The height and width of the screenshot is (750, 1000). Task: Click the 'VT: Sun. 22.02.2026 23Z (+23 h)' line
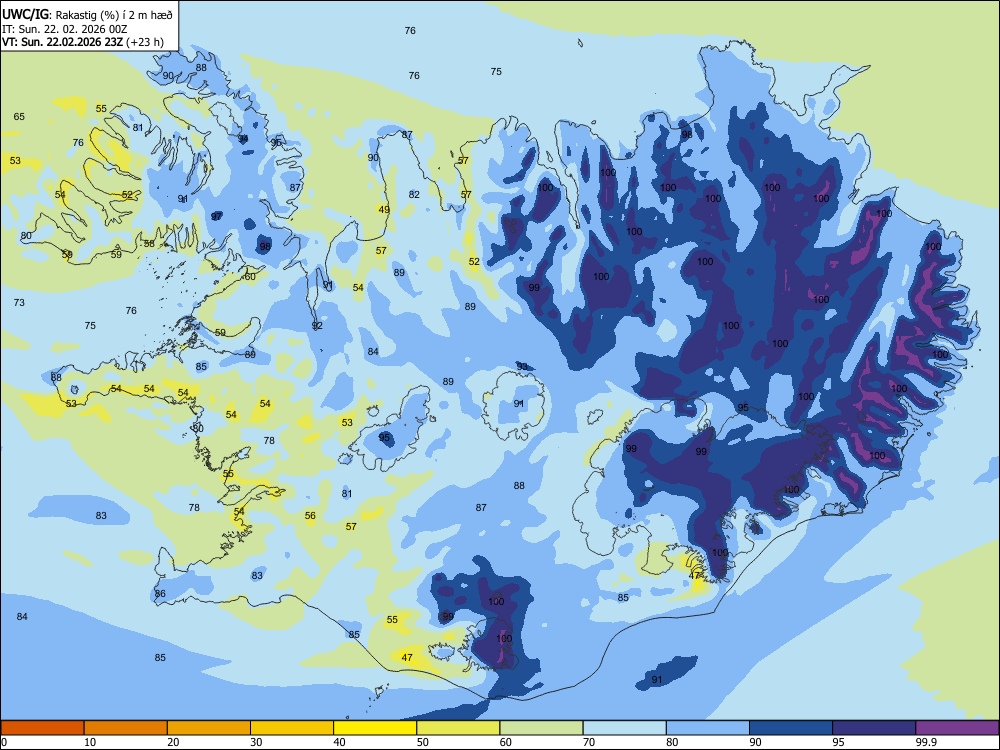[83, 42]
